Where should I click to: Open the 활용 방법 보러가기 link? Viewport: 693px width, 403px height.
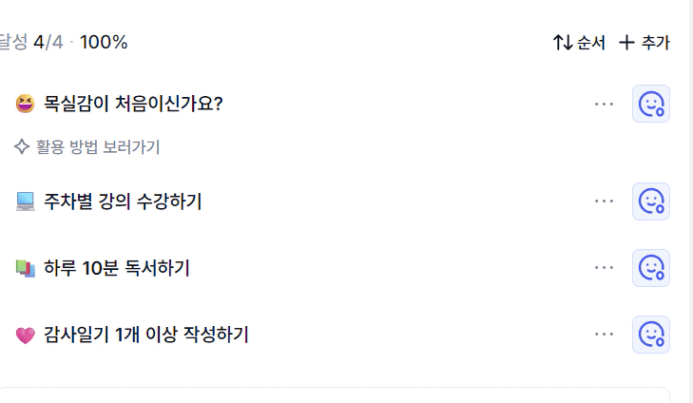point(98,147)
